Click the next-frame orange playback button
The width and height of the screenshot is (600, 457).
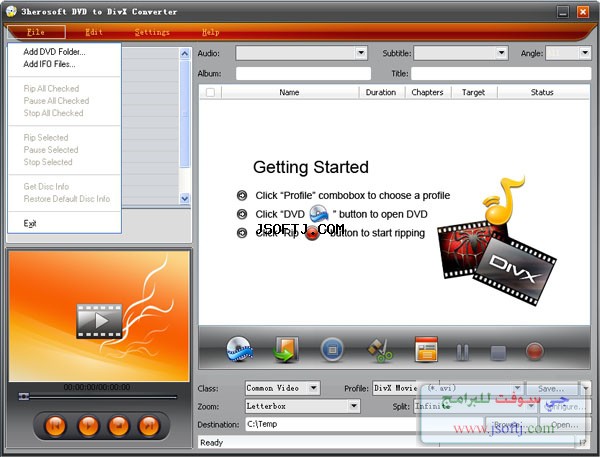click(x=149, y=425)
